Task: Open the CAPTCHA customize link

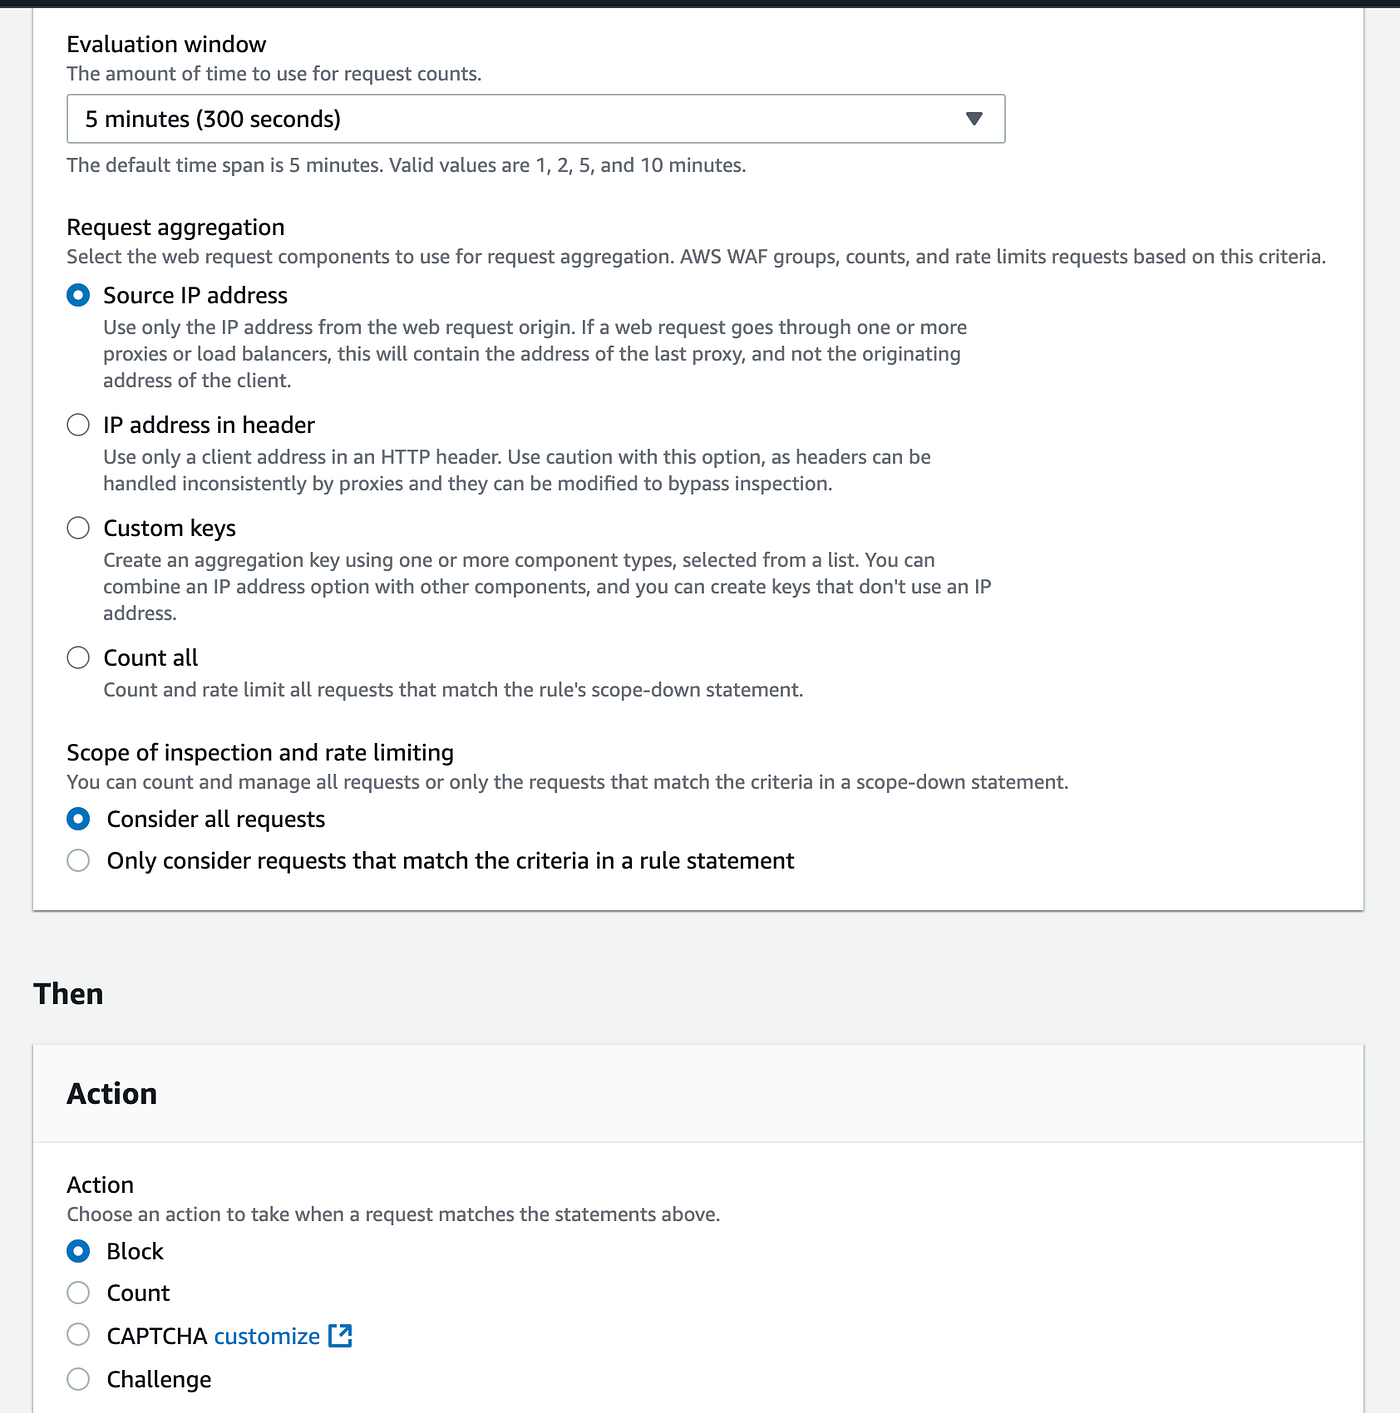Action: tap(267, 1336)
